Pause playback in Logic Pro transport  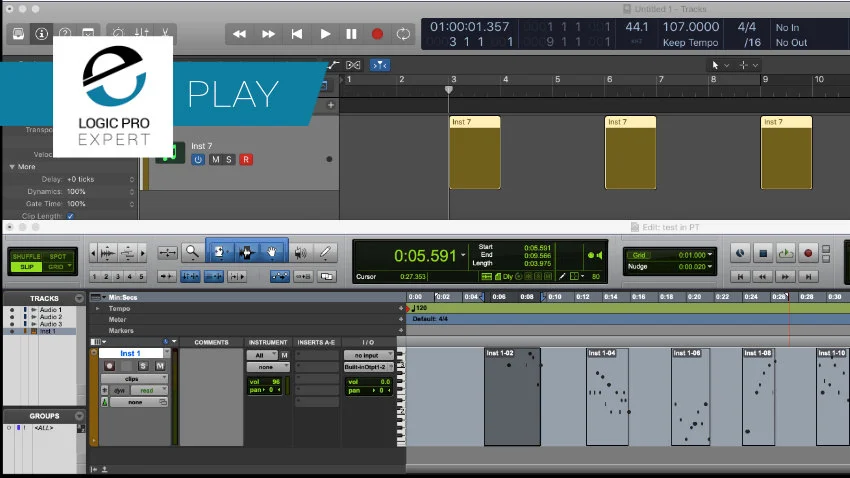[351, 34]
